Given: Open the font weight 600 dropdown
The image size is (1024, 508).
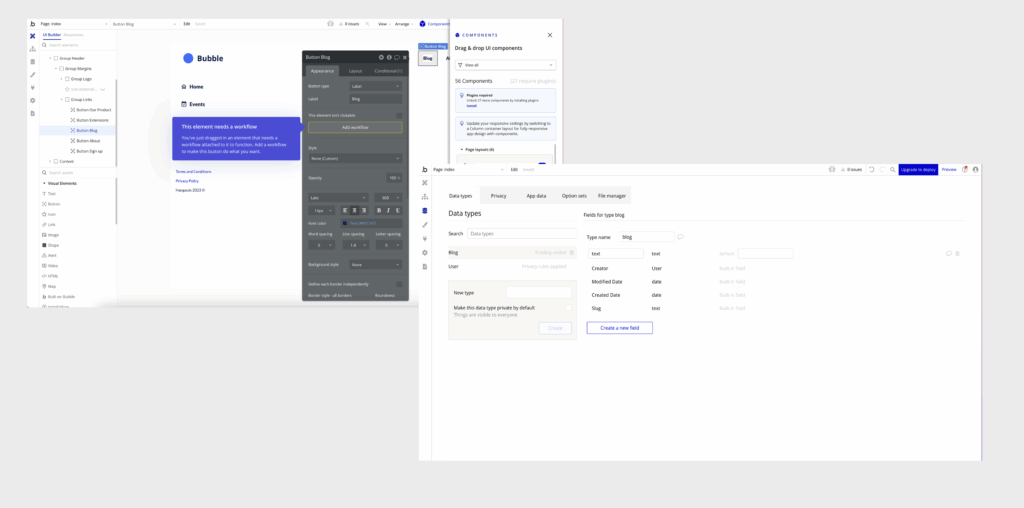Looking at the screenshot, I should click(x=390, y=197).
